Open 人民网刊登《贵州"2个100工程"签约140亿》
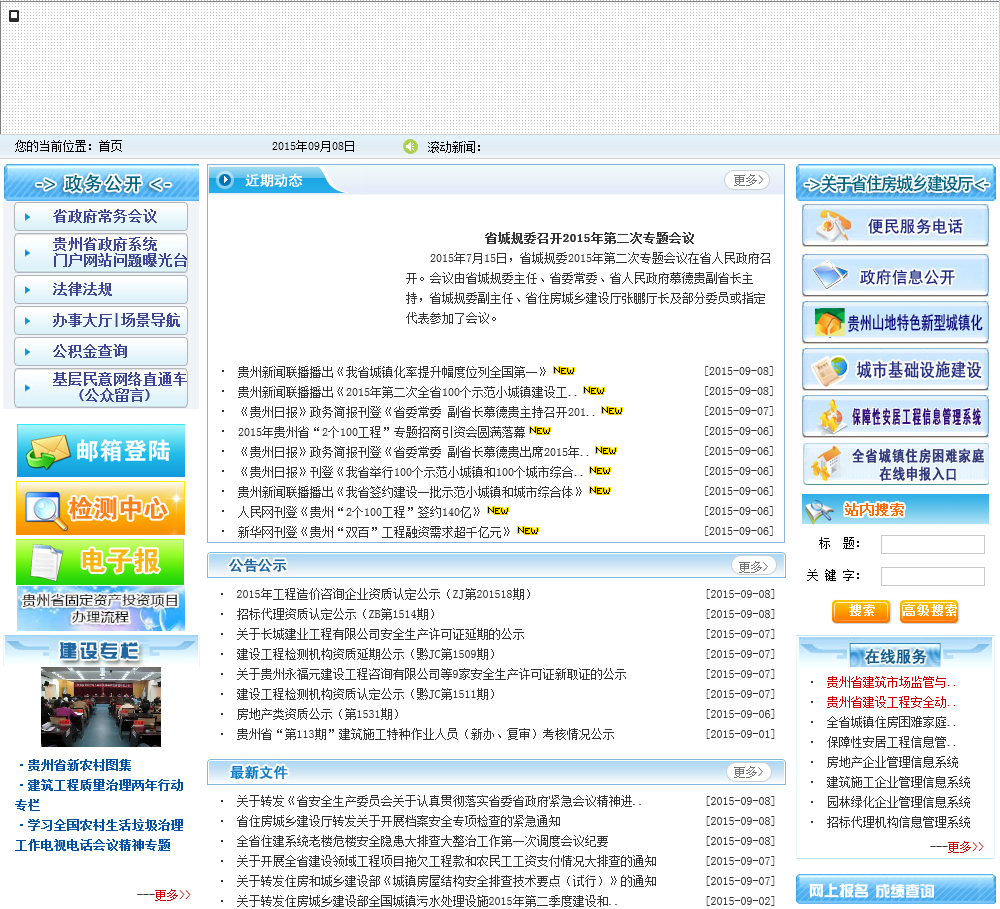1000x909 pixels. (x=360, y=512)
